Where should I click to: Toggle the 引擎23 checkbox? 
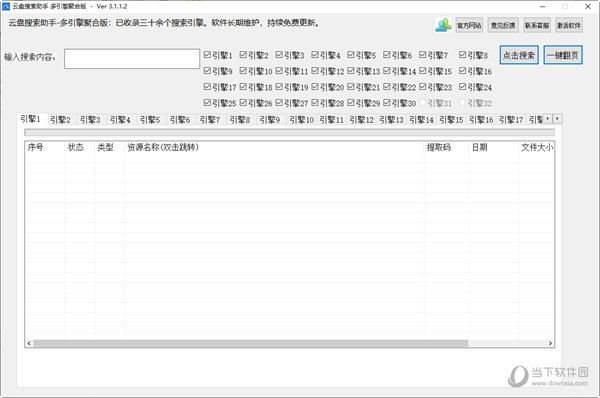pos(423,87)
